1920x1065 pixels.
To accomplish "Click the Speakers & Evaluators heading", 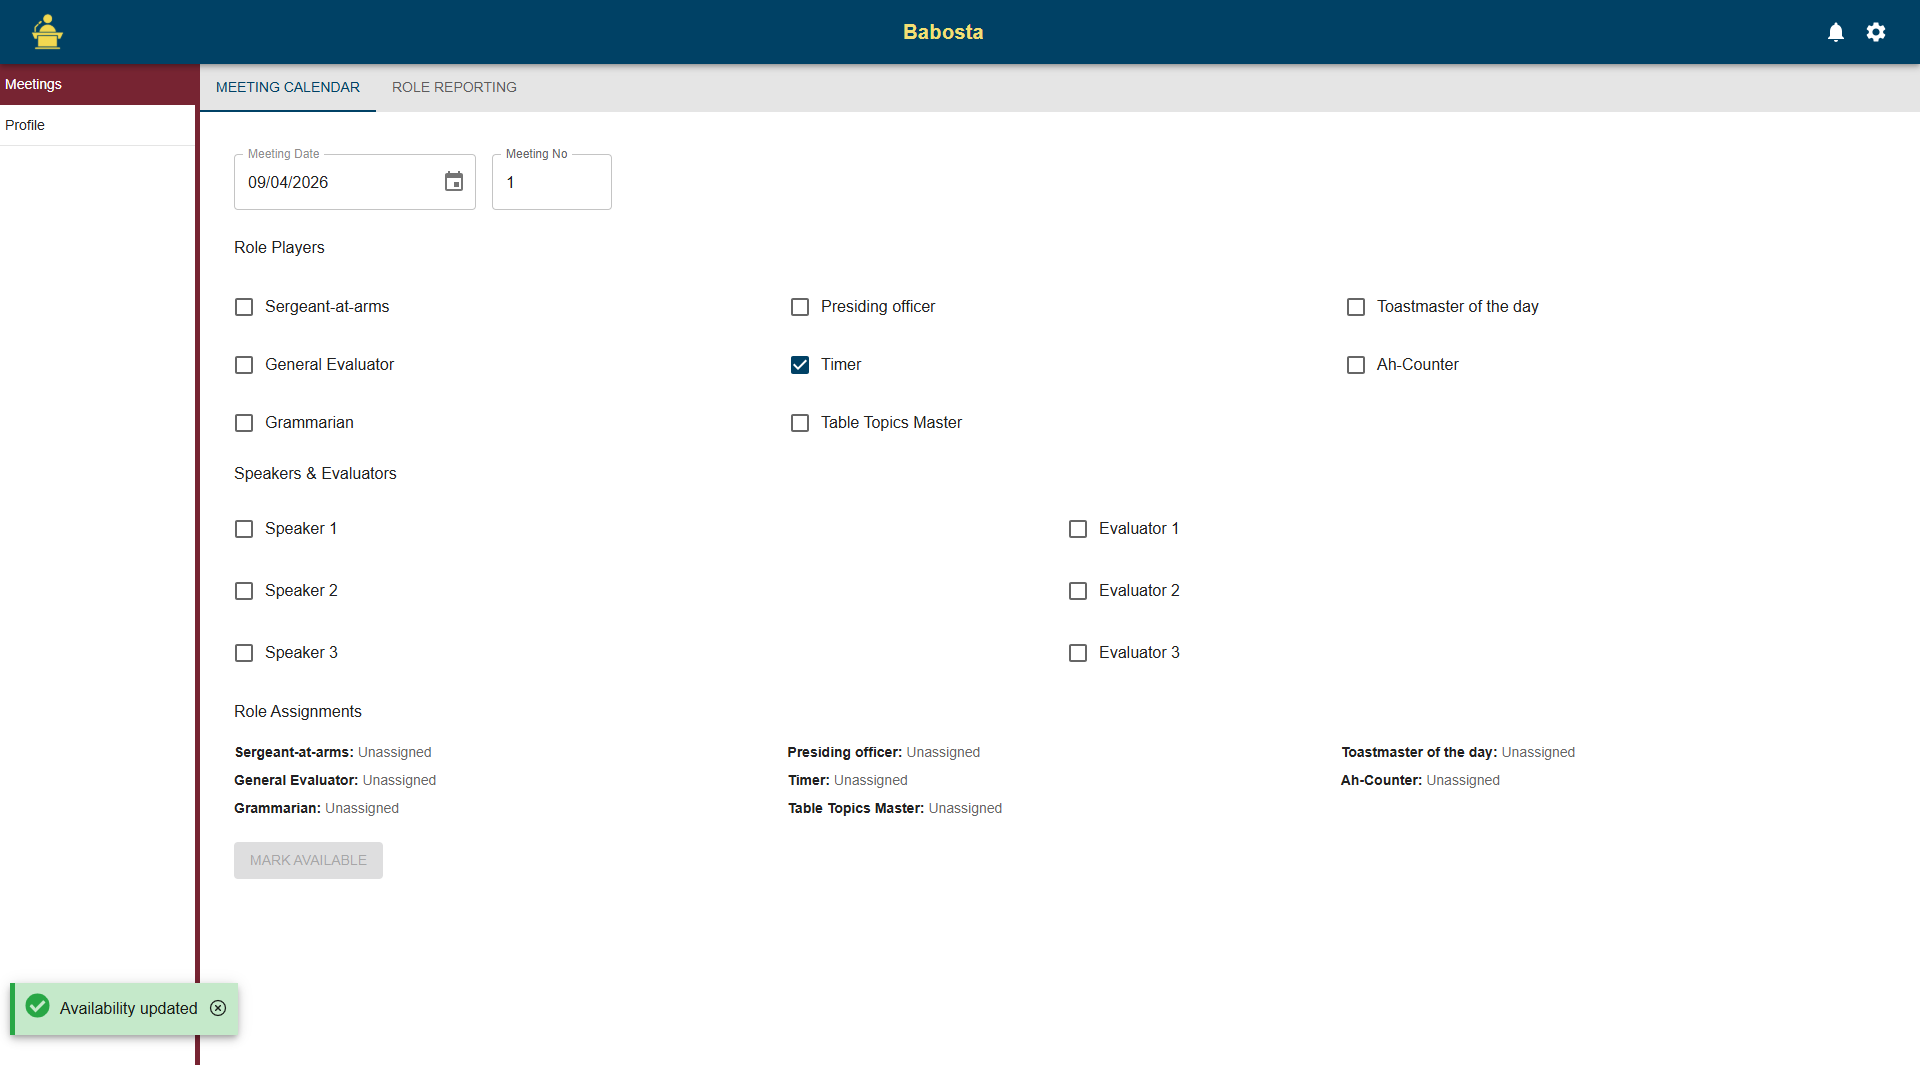I will [315, 473].
